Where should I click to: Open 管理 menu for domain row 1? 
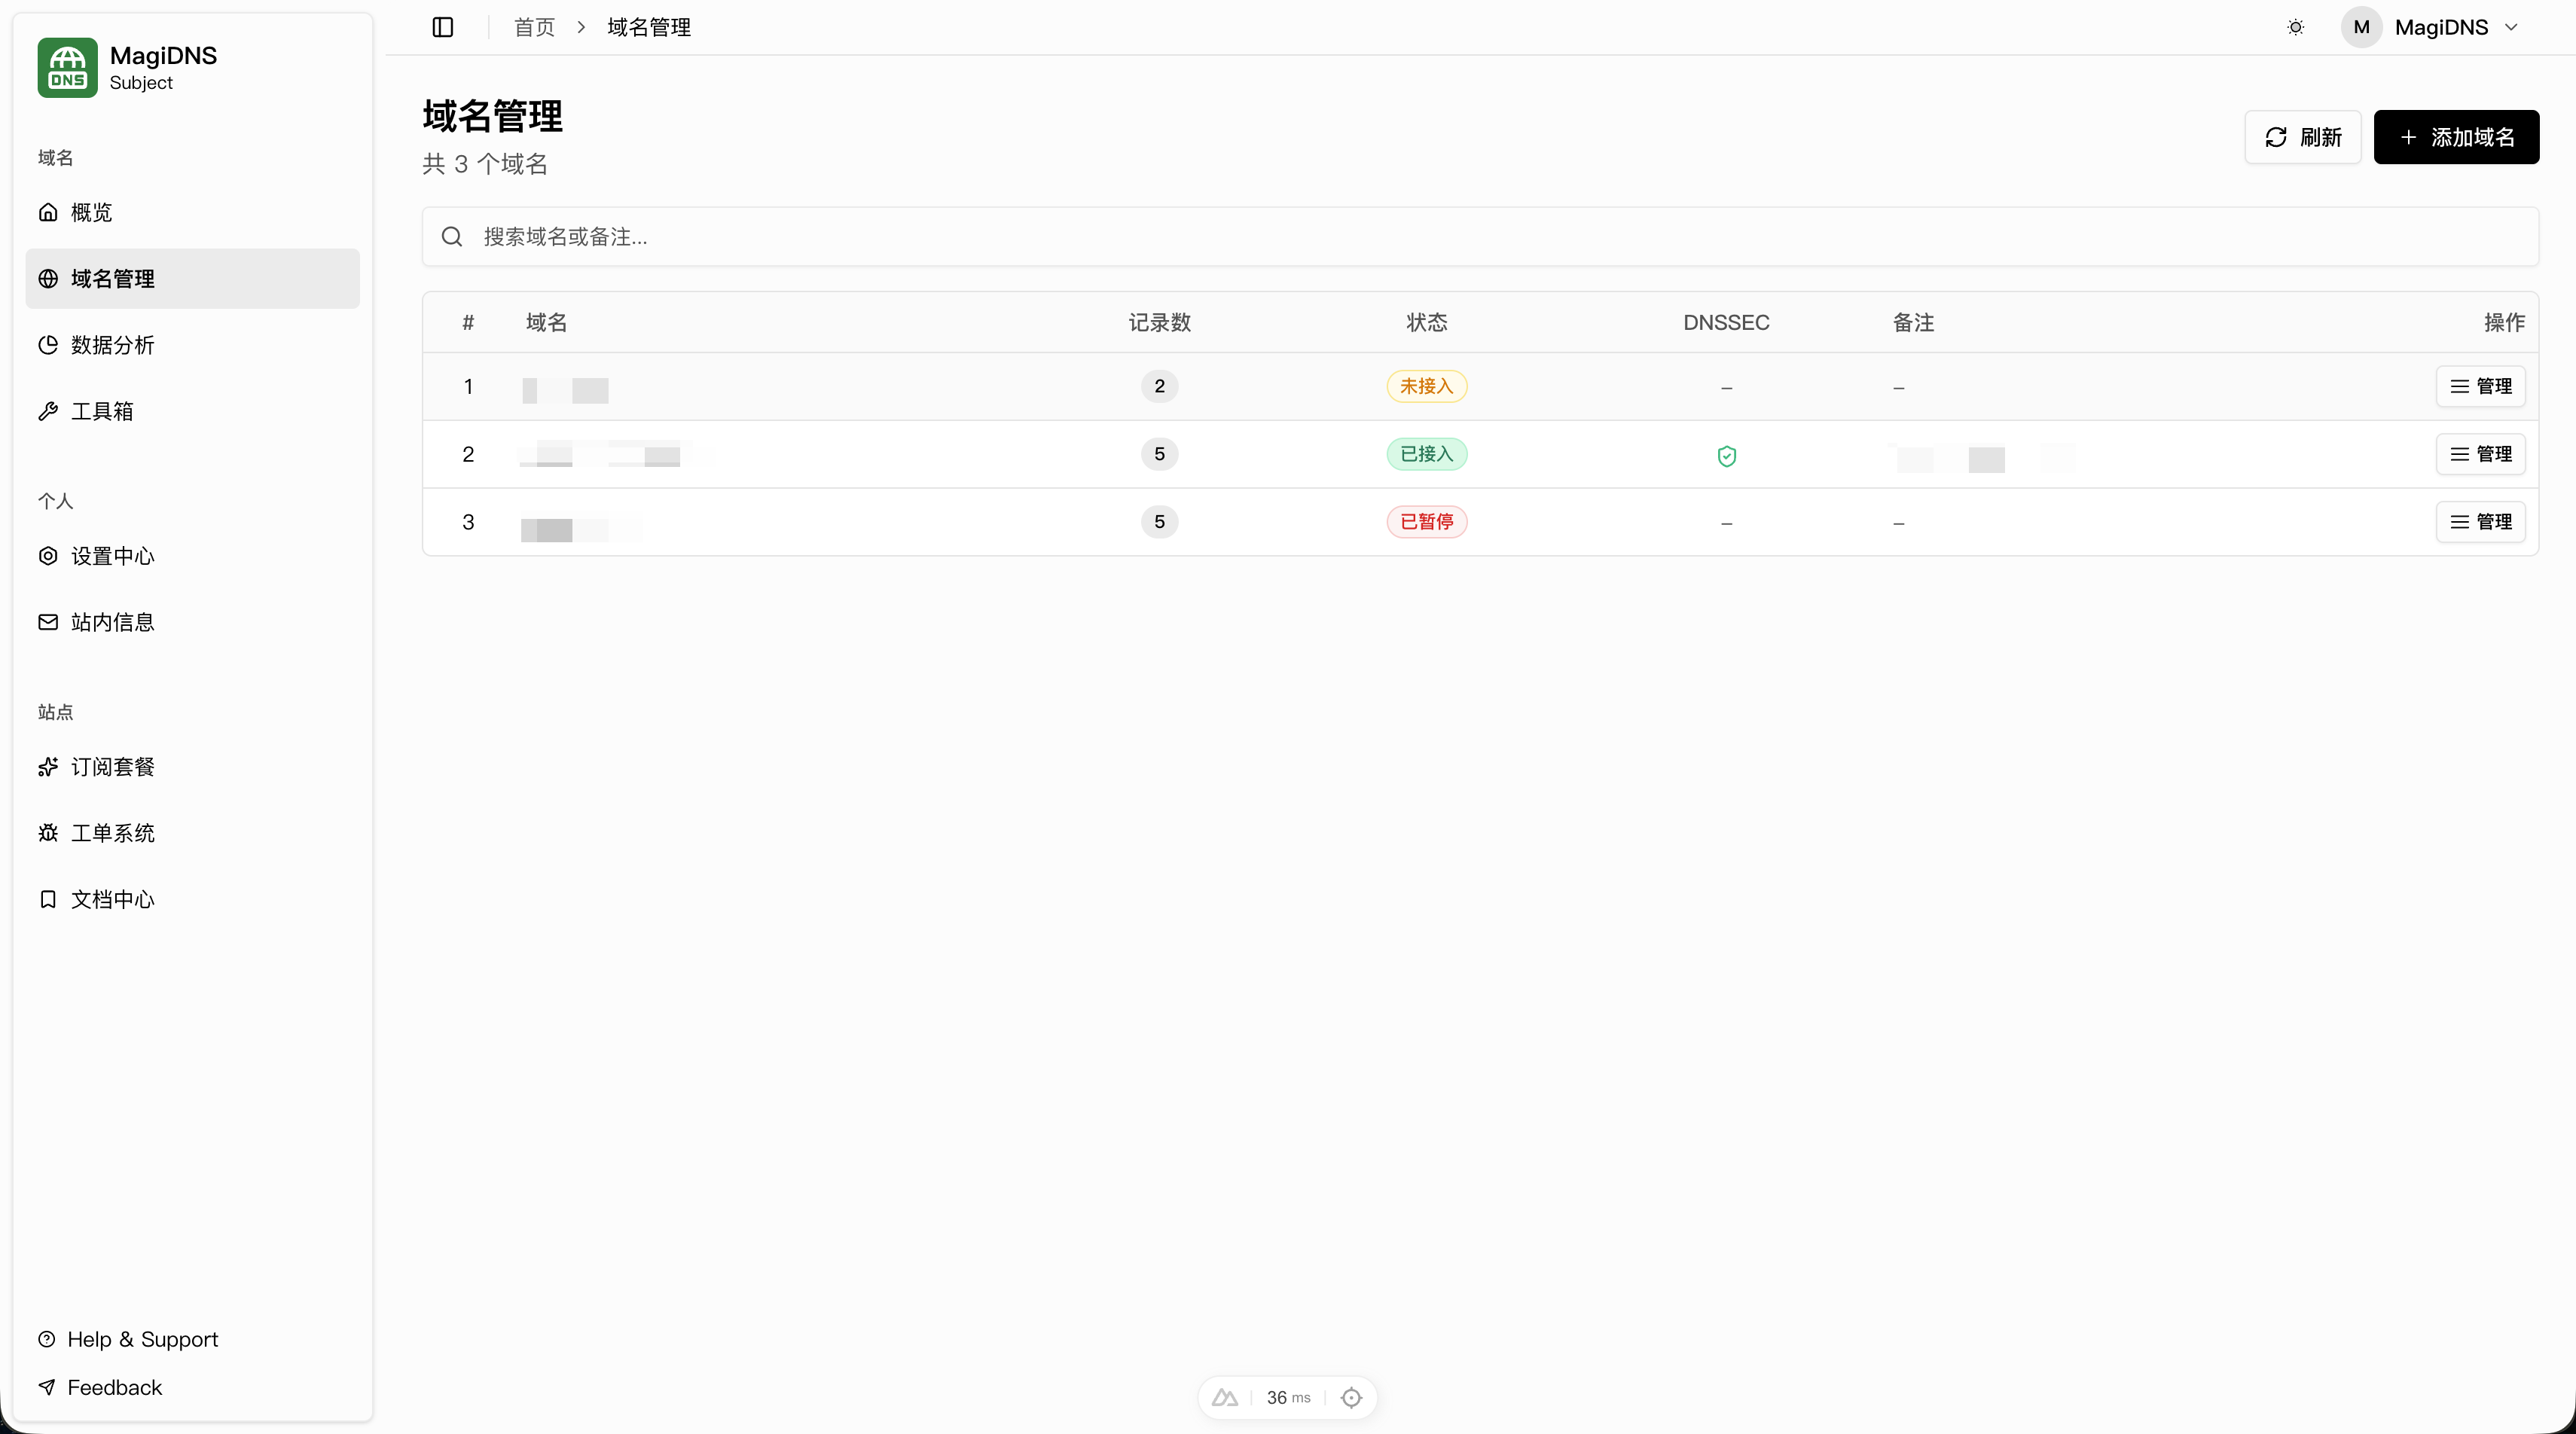pyautogui.click(x=2480, y=387)
